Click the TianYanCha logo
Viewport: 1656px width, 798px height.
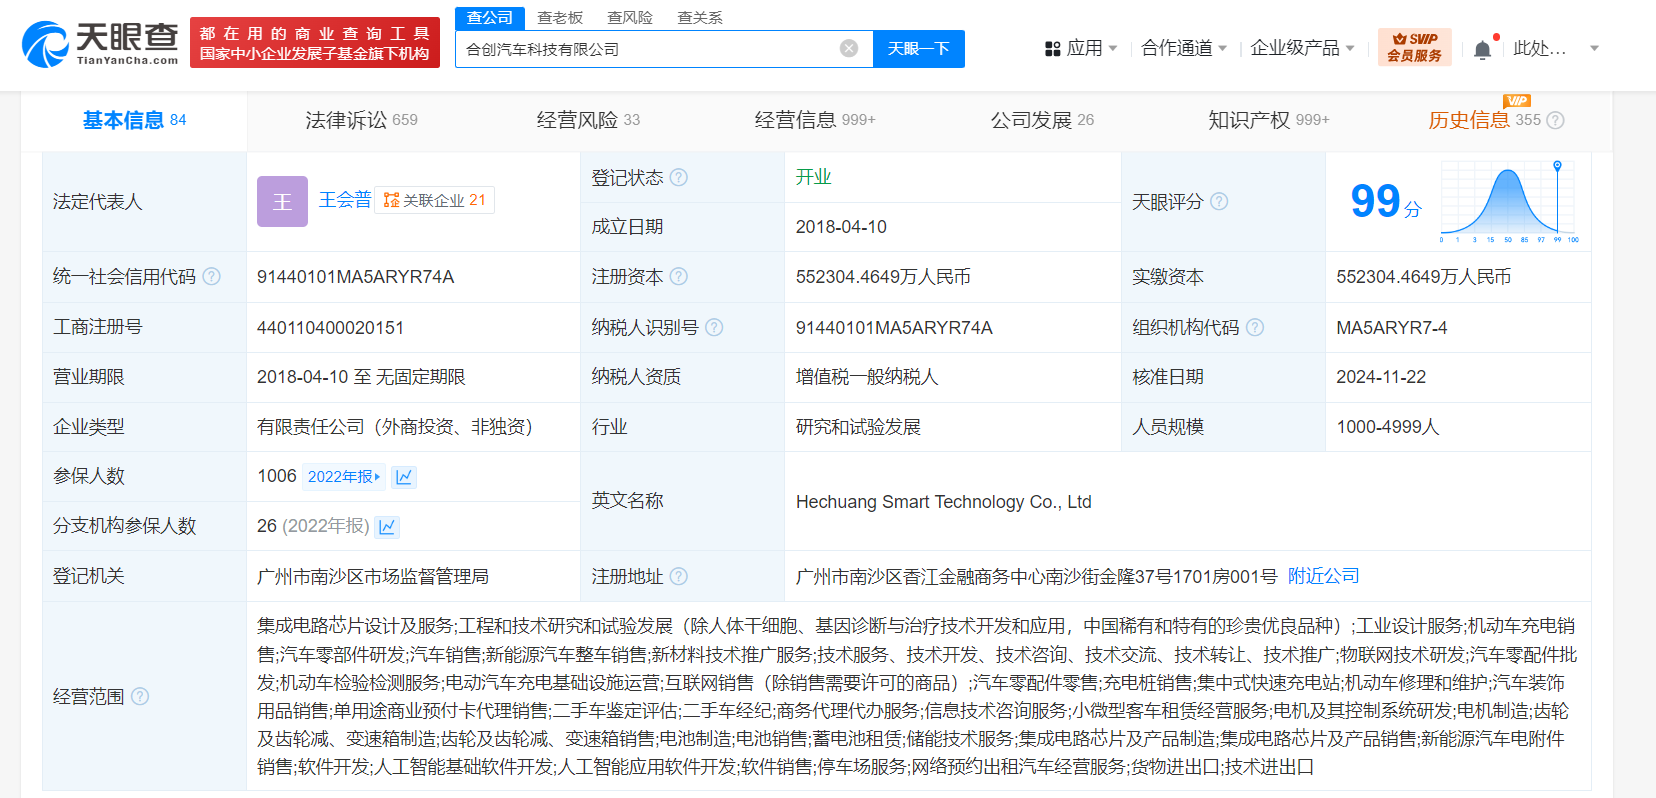click(100, 44)
